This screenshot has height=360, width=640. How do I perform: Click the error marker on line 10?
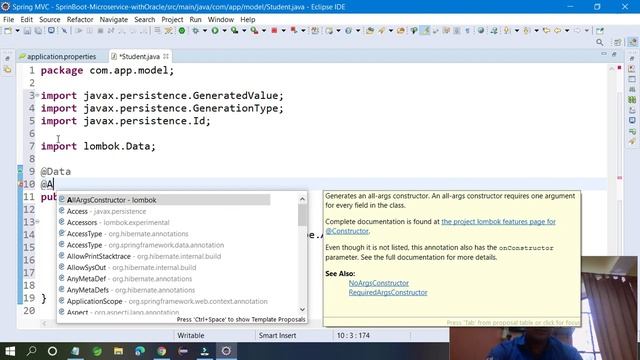(20, 184)
